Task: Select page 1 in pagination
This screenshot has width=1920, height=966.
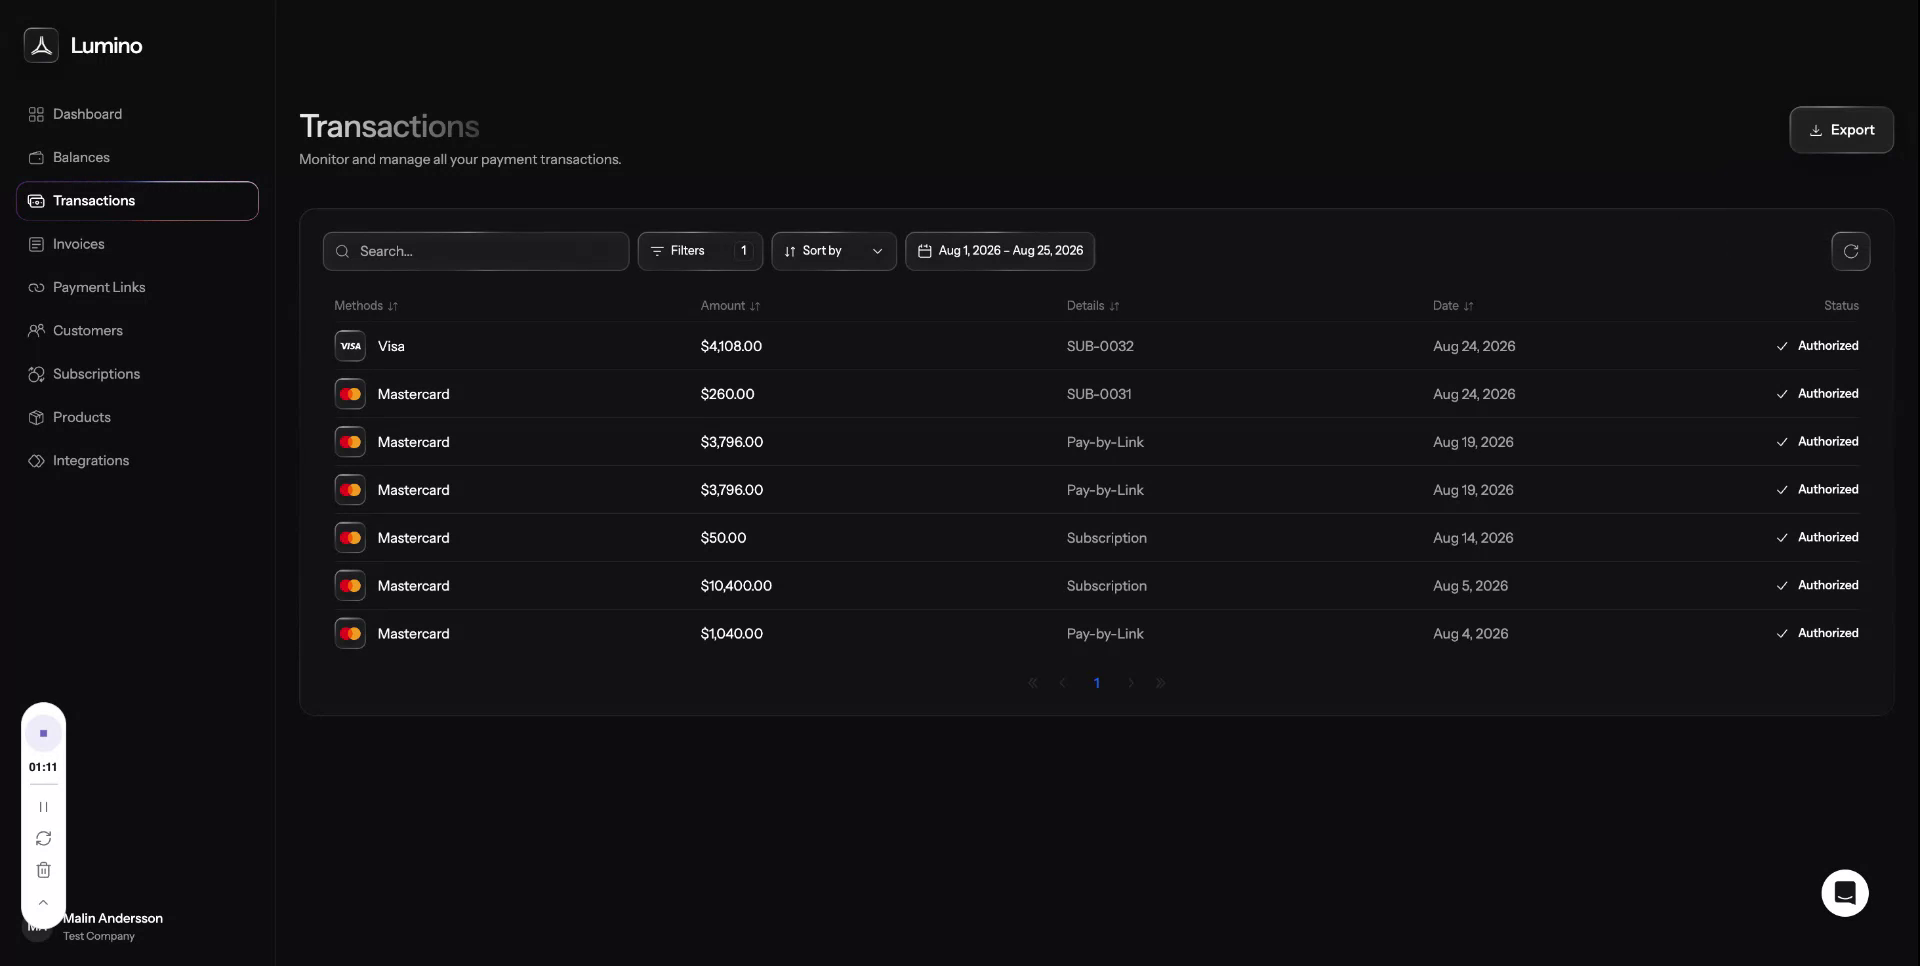Action: [x=1097, y=683]
